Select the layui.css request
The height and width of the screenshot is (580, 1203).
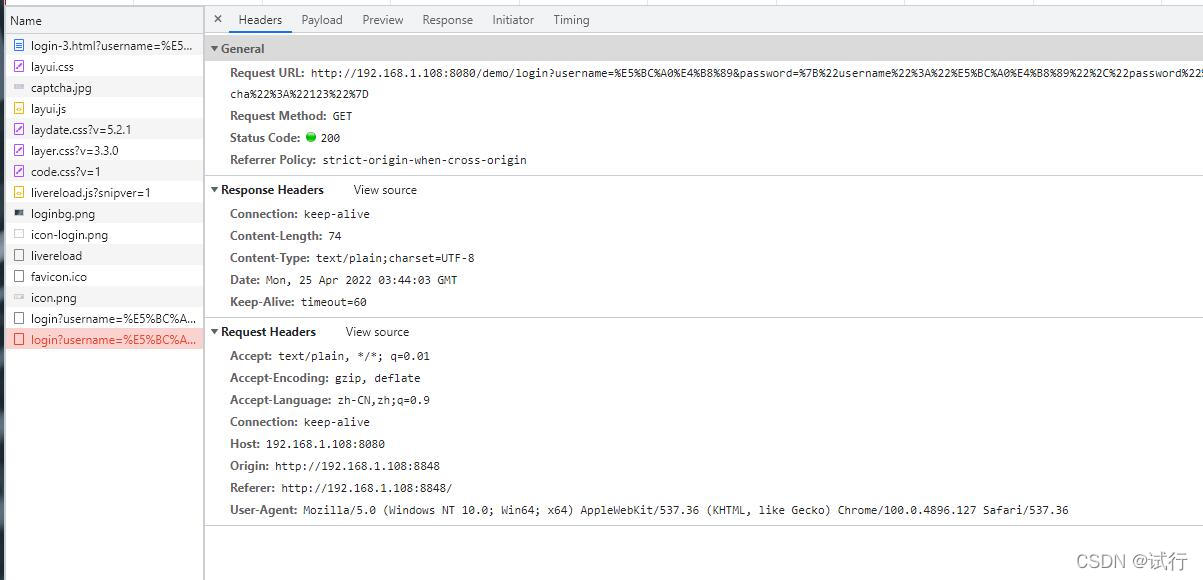tap(102, 66)
